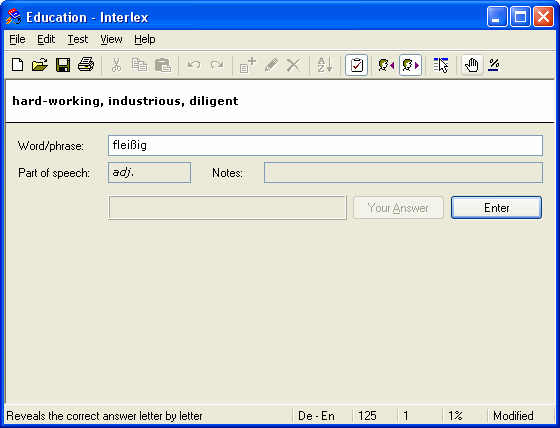
Task: Click the Redo arrow icon
Action: [x=217, y=65]
